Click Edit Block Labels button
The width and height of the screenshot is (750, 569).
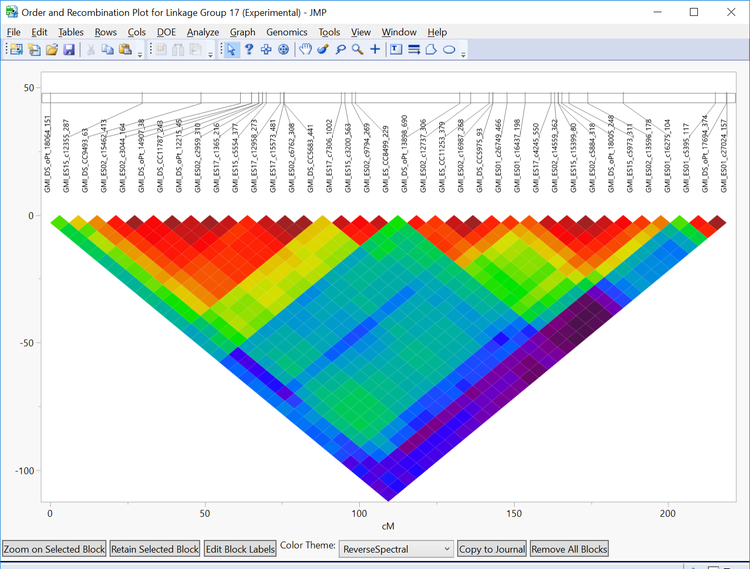coord(240,549)
